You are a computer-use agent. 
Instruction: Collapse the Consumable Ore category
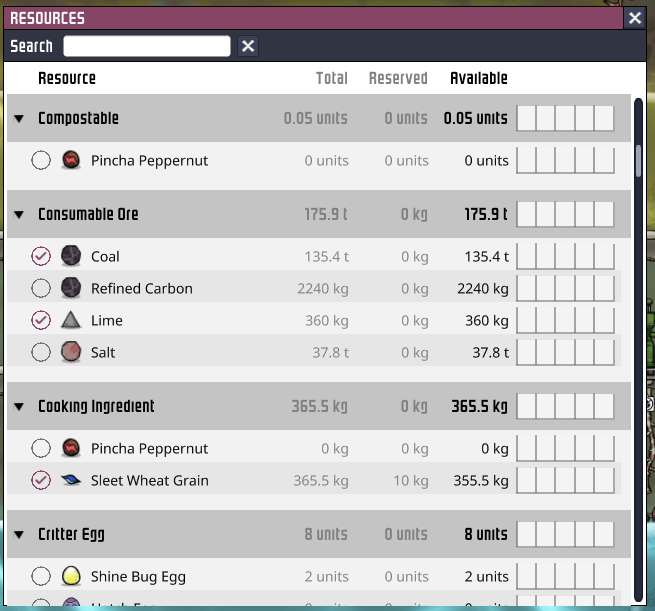[19, 214]
